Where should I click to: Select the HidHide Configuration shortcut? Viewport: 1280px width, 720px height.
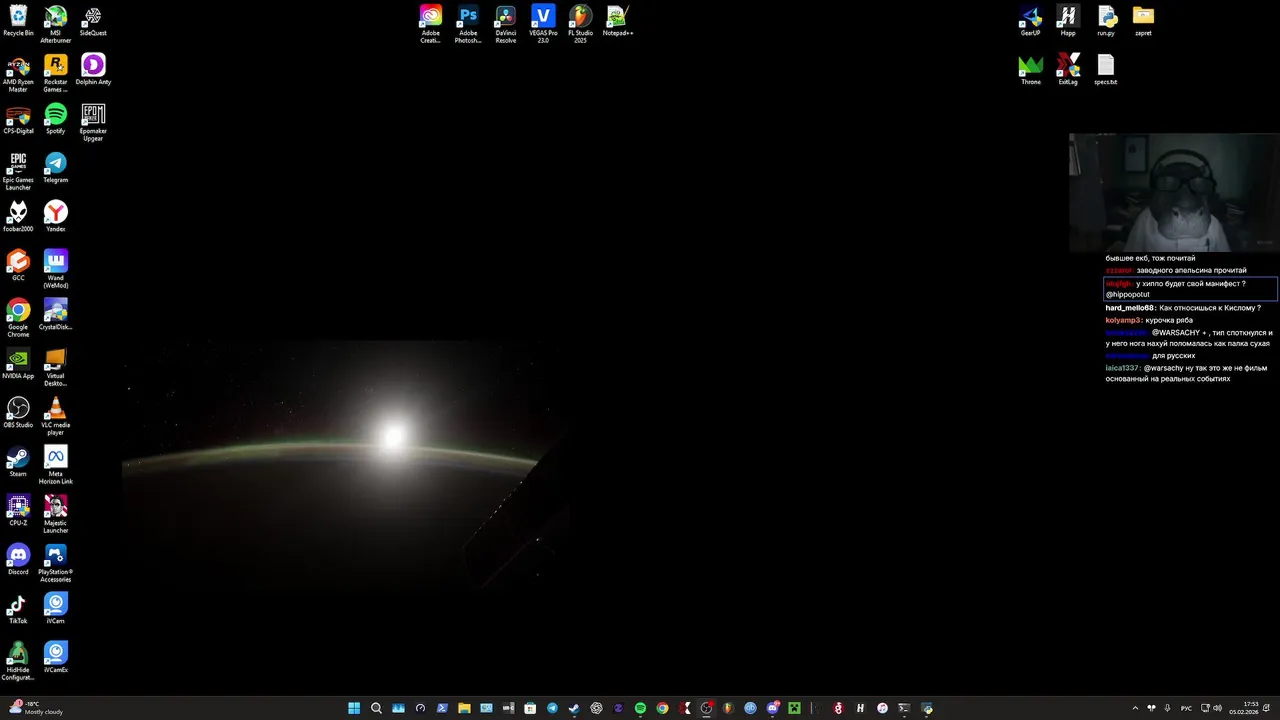tap(18, 662)
